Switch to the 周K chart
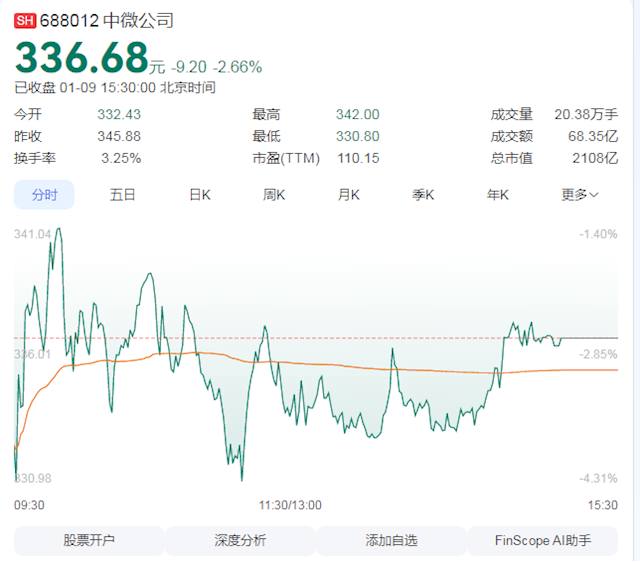The width and height of the screenshot is (640, 562). 275,195
